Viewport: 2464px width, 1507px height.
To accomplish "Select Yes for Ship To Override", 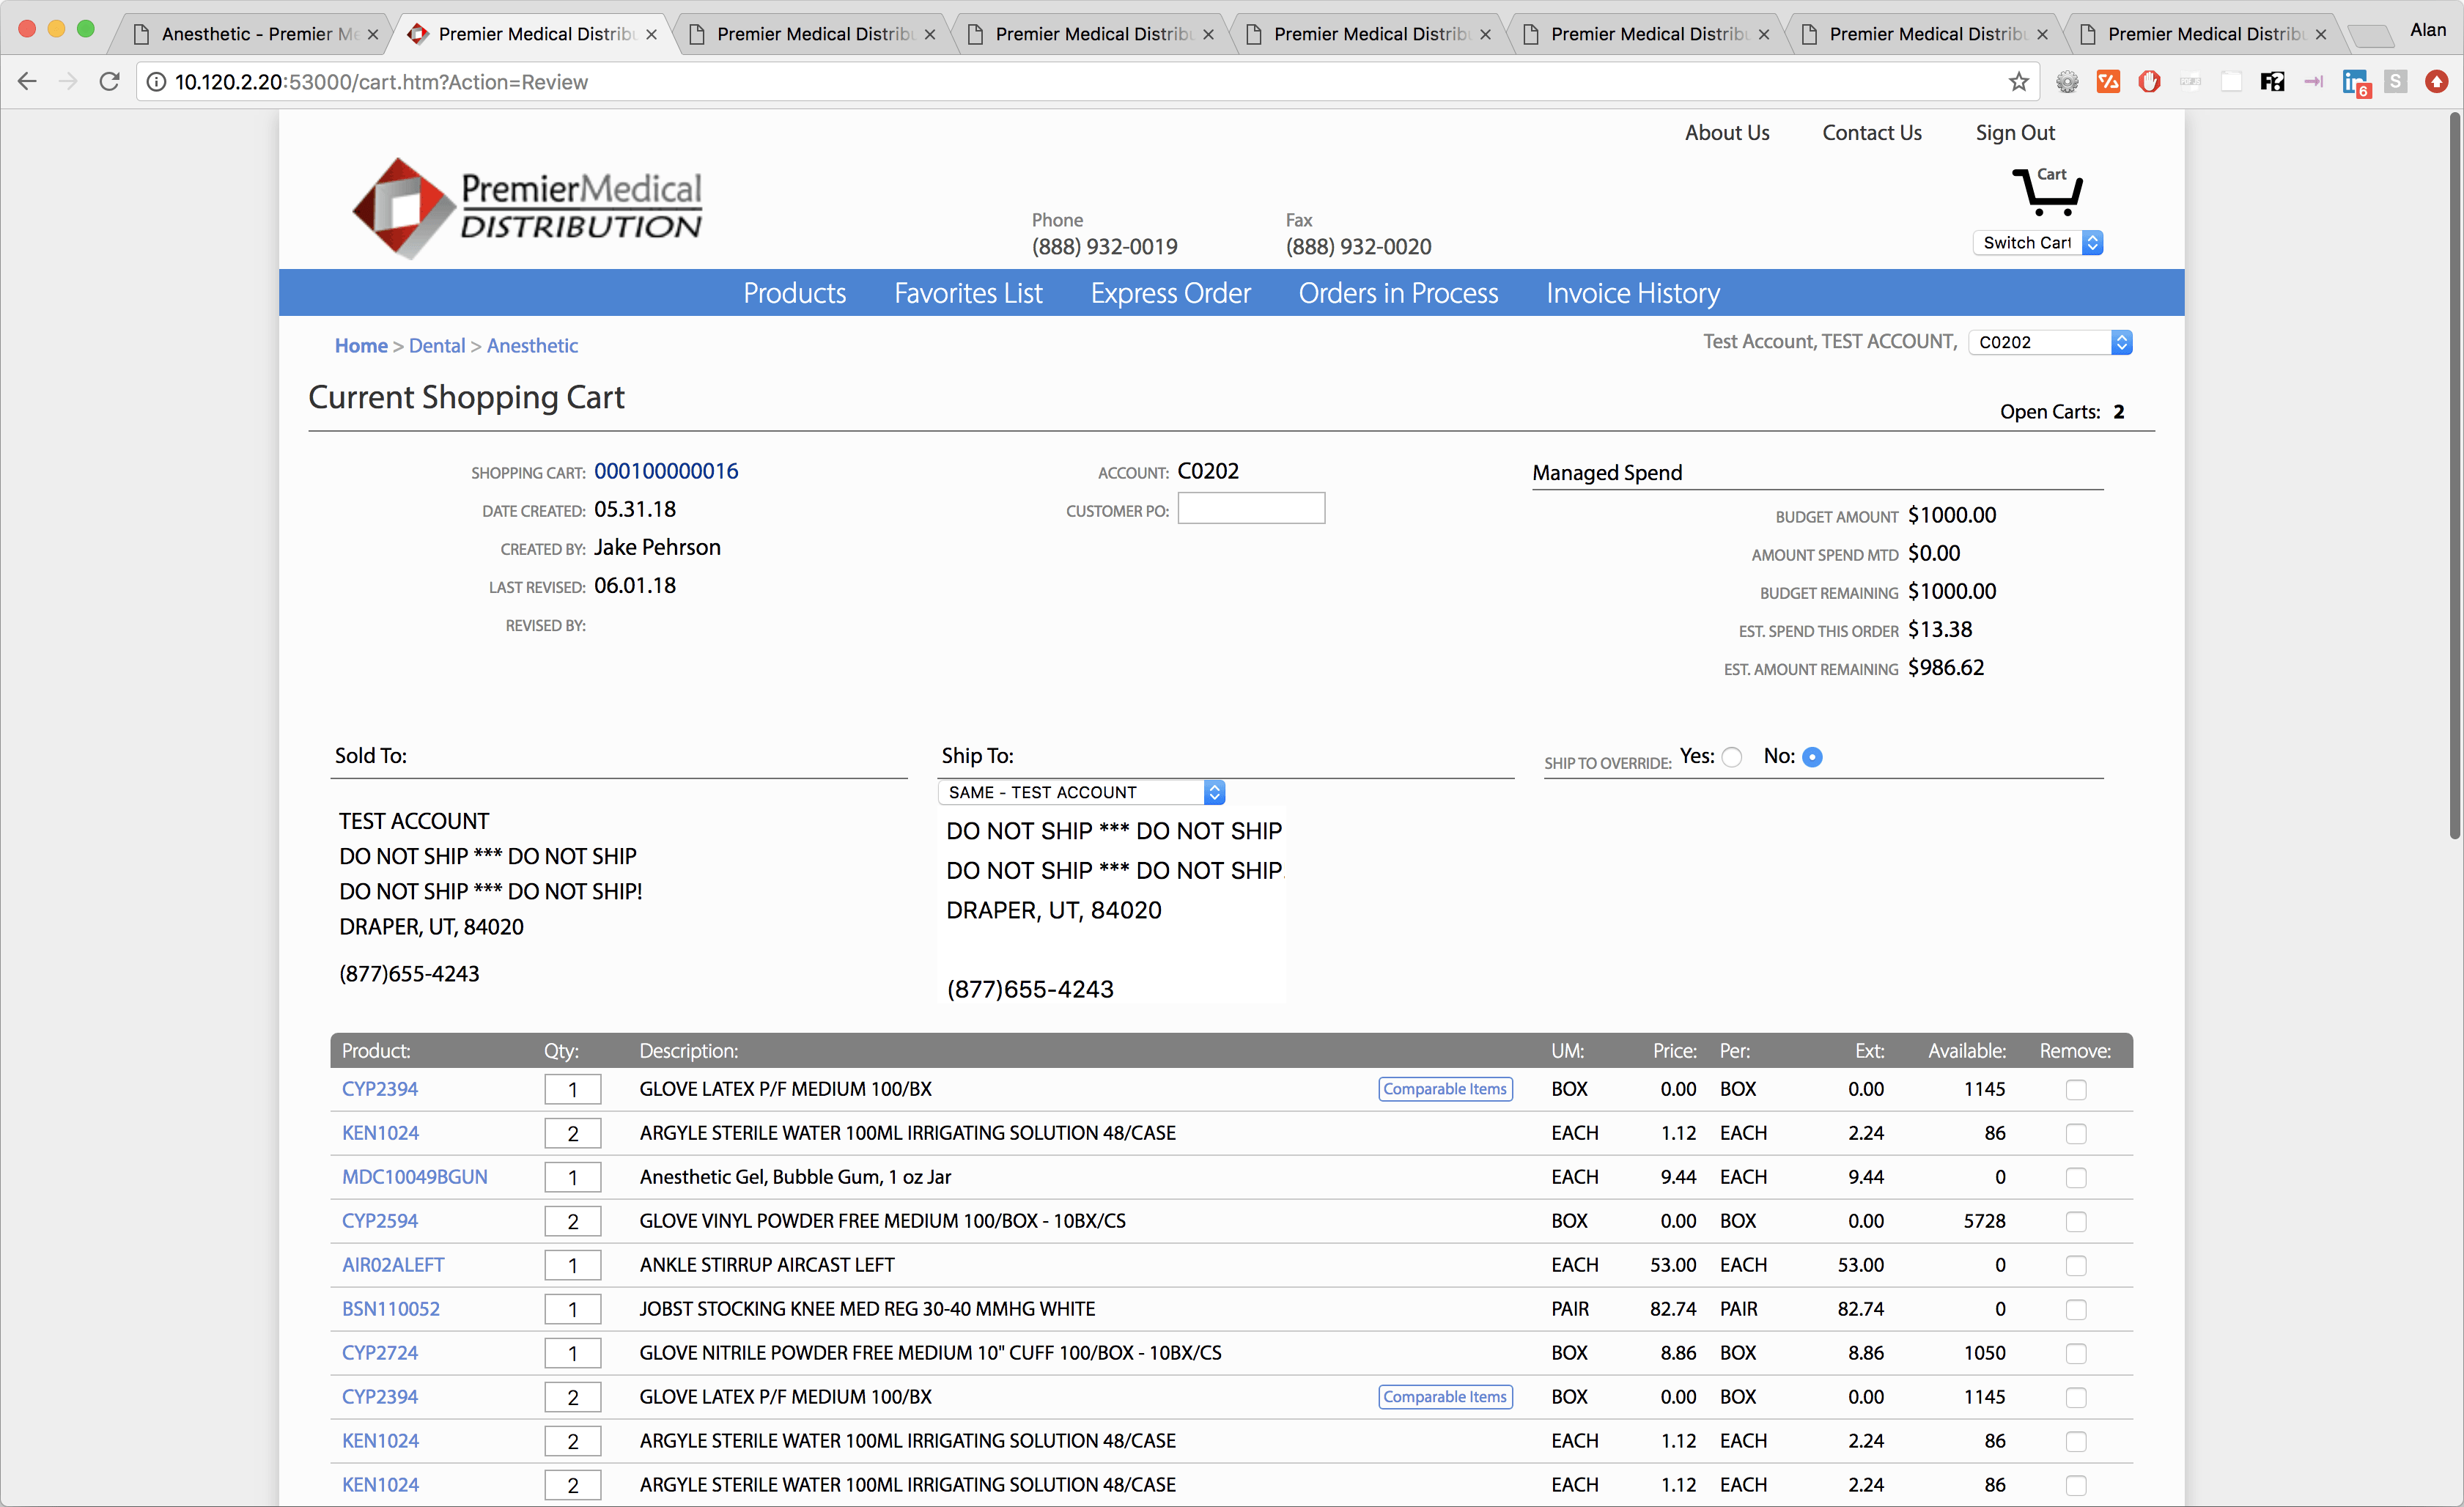I will pyautogui.click(x=1733, y=757).
